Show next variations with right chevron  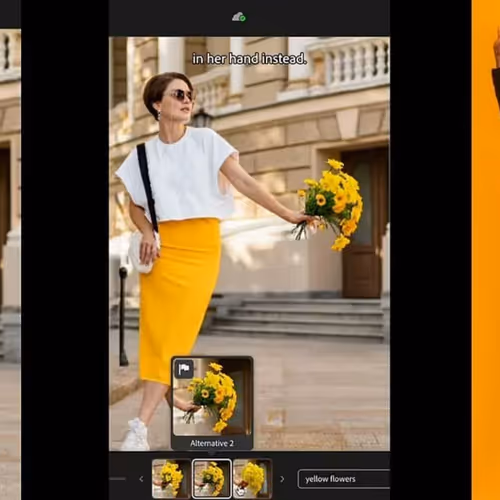[x=282, y=479]
